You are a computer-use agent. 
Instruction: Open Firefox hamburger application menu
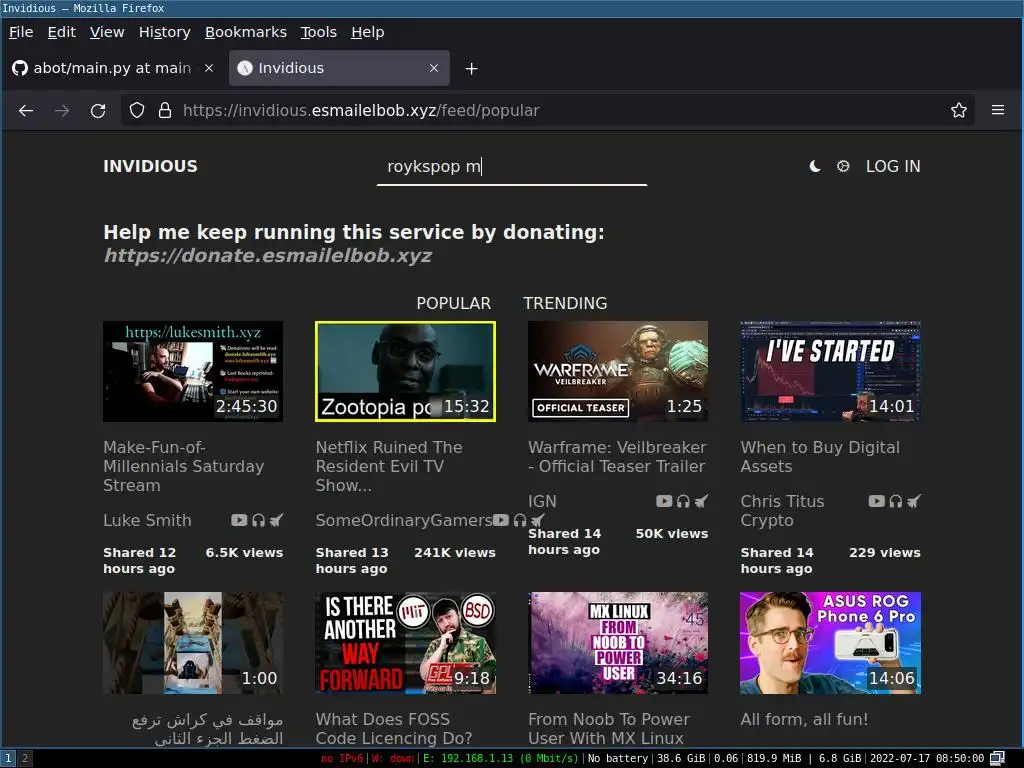coord(998,110)
